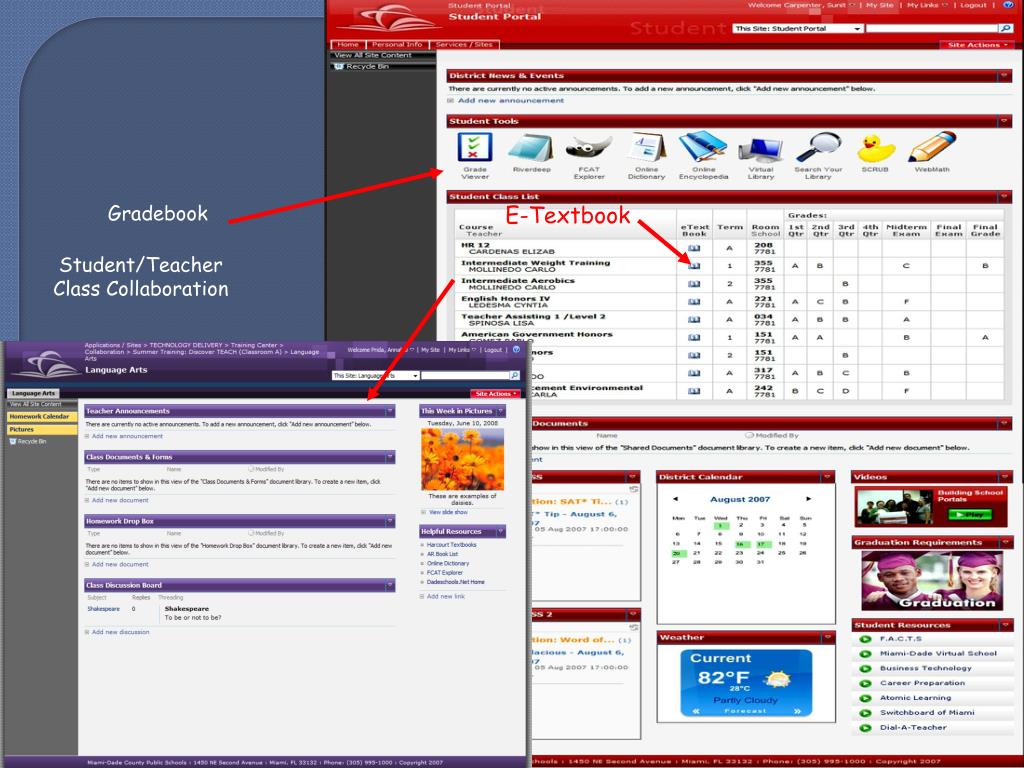Go to next month in District Calendar
The width and height of the screenshot is (1024, 768).
point(808,499)
